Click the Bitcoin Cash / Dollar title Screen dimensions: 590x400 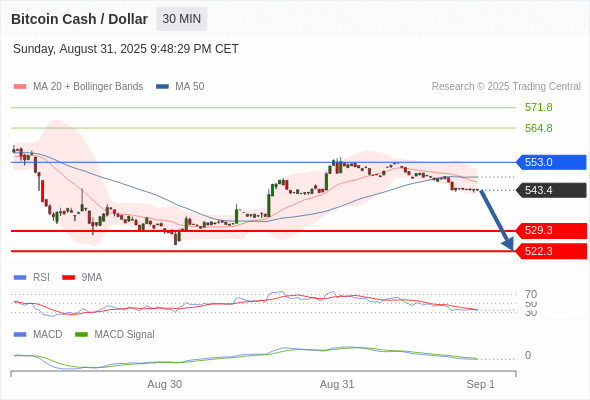pos(79,19)
